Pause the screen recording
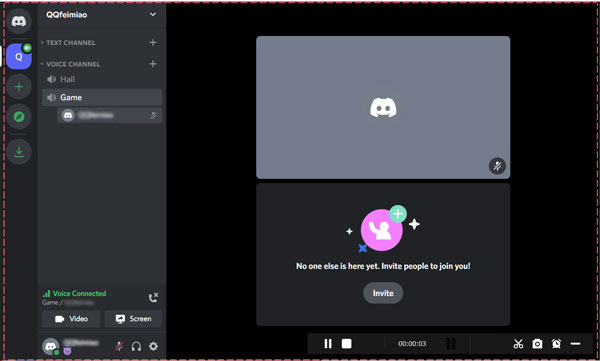The width and height of the screenshot is (600, 361). click(328, 344)
